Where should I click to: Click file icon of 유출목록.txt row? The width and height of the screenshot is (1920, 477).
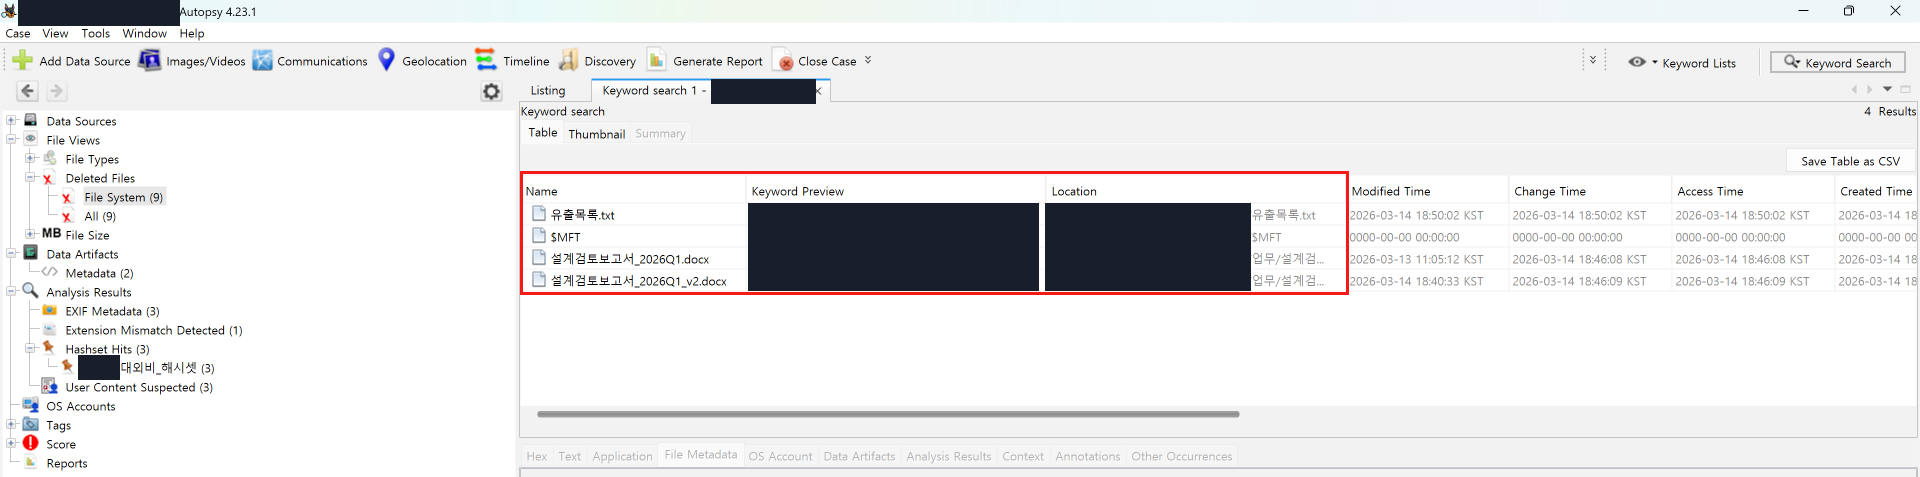tap(539, 214)
